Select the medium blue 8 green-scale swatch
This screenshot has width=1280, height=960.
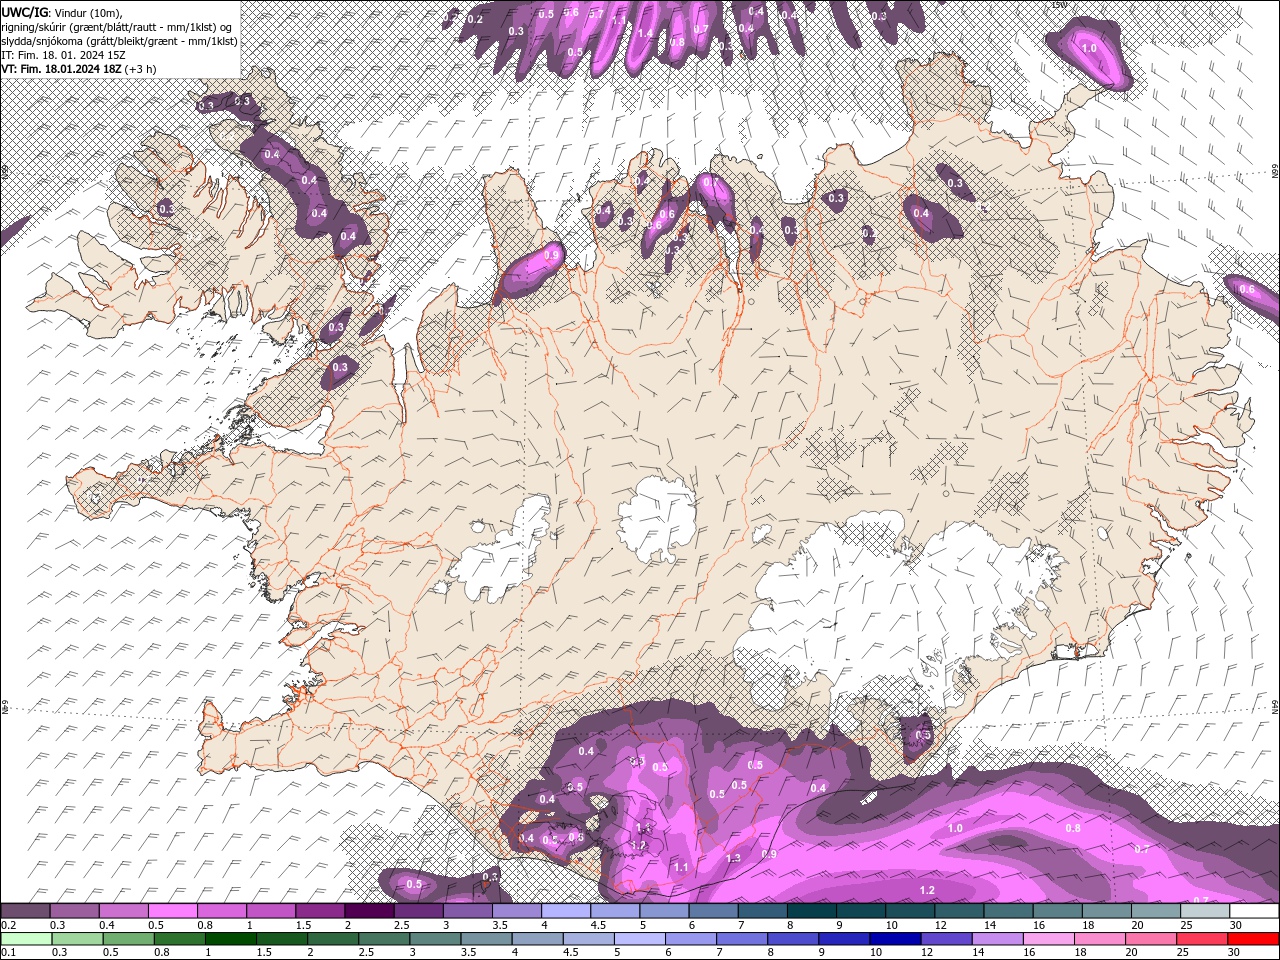792,939
